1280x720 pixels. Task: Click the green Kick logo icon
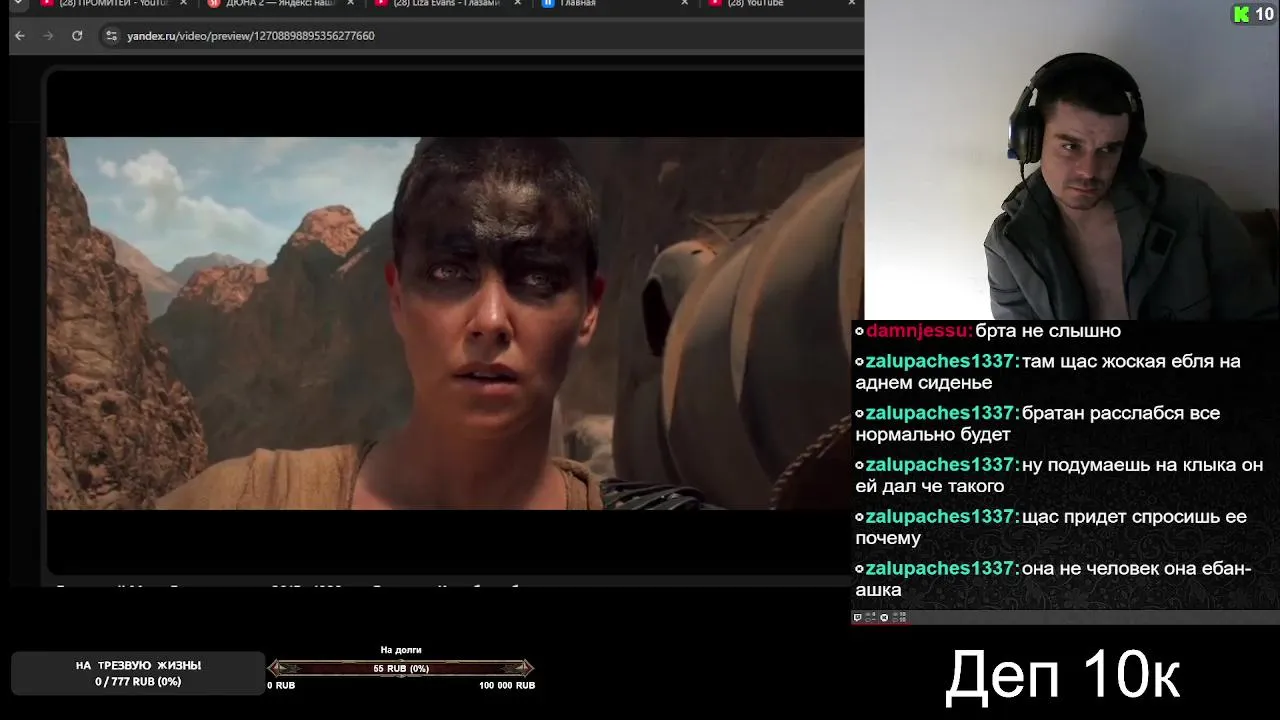click(x=1242, y=13)
